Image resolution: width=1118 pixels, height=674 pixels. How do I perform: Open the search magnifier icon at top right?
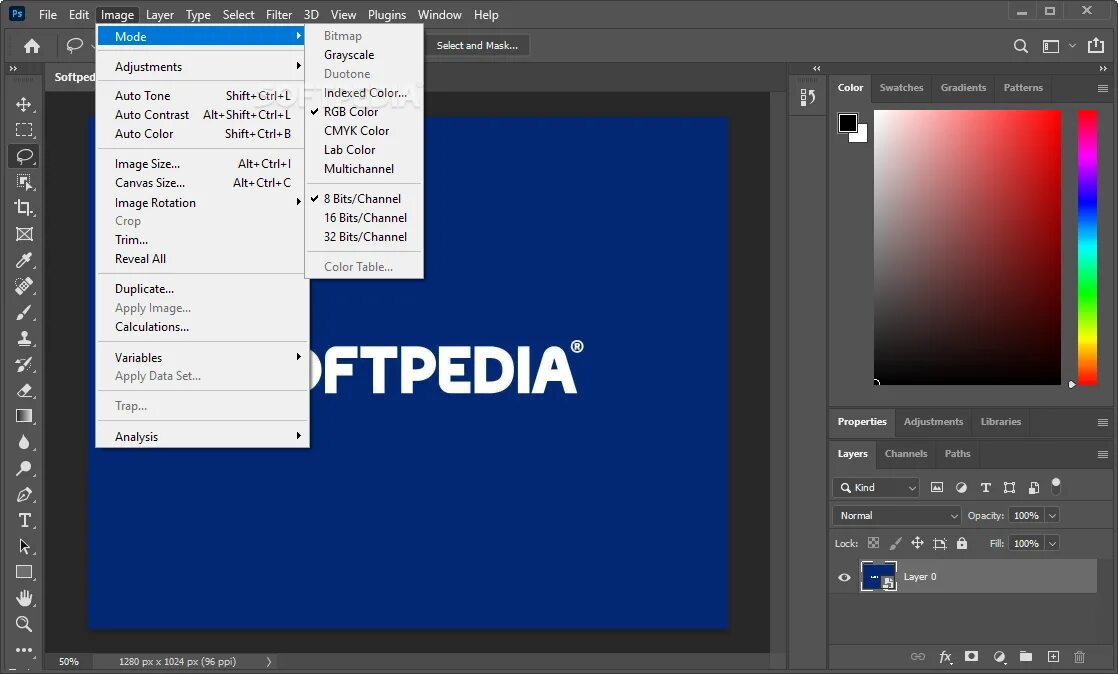click(x=1021, y=46)
